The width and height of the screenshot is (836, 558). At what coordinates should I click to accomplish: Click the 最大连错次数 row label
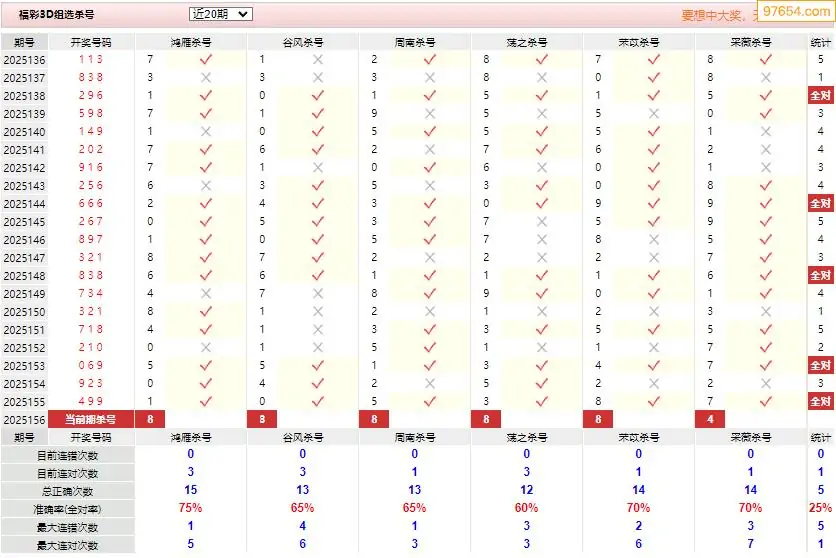tap(67, 528)
